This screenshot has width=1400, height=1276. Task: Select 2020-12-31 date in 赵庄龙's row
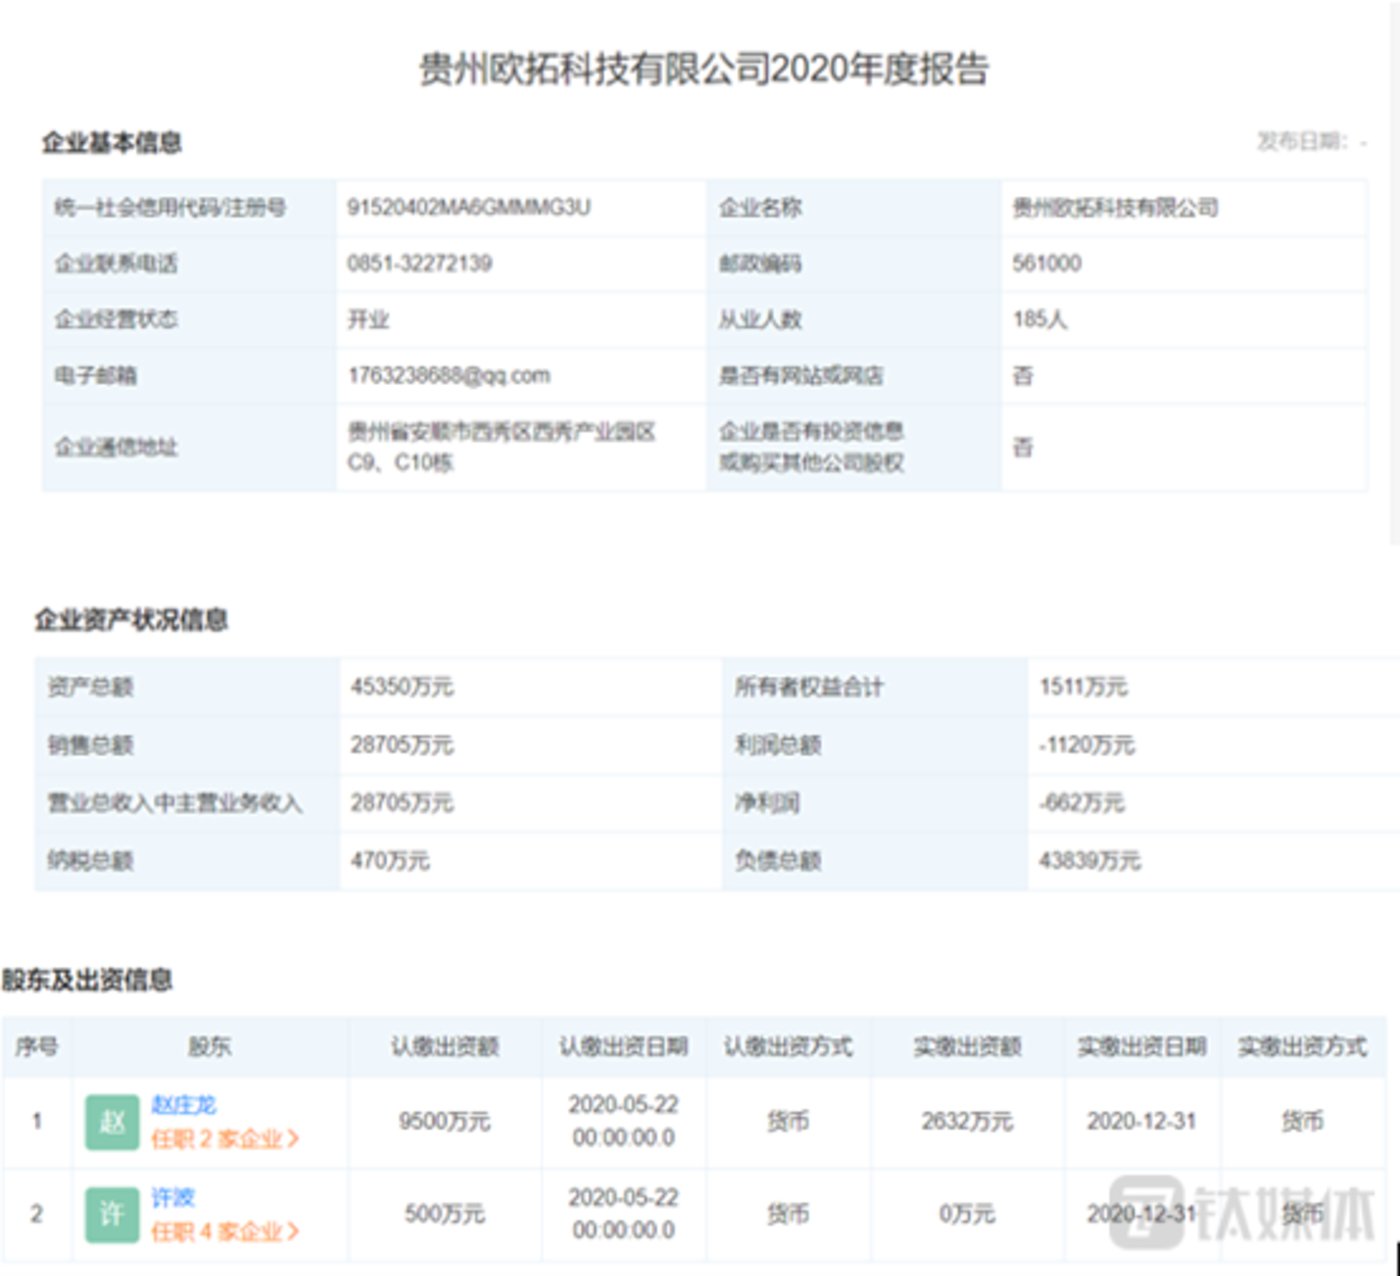click(x=1141, y=1122)
